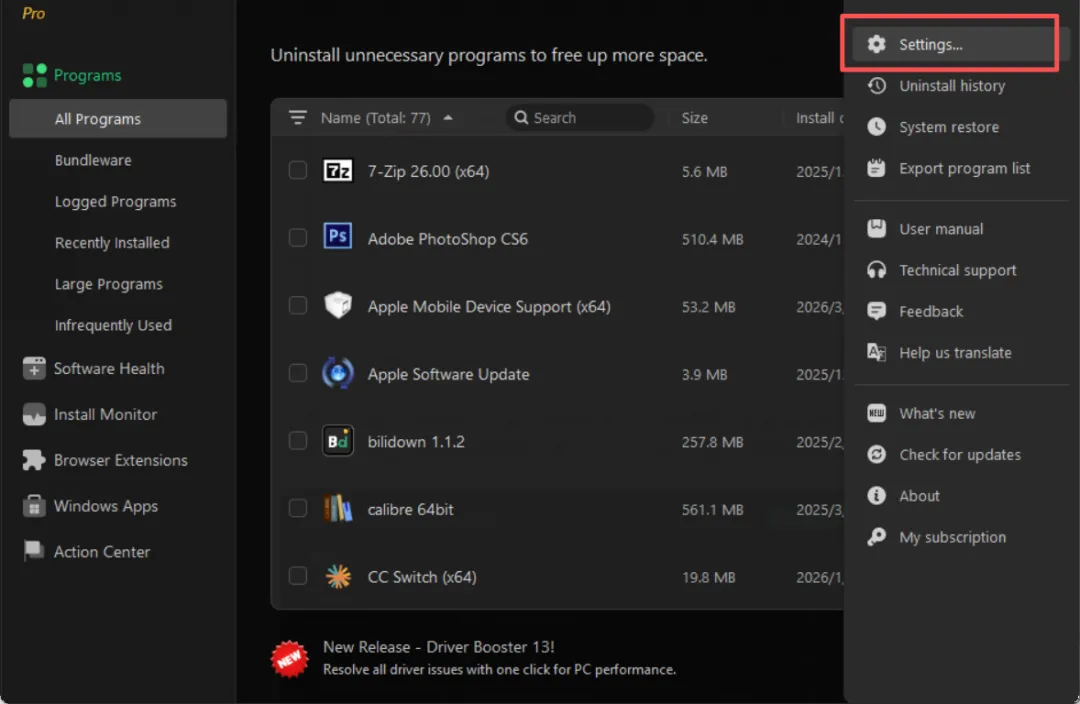This screenshot has width=1080, height=704.
Task: Click the Apple Software Update icon
Action: pyautogui.click(x=338, y=373)
